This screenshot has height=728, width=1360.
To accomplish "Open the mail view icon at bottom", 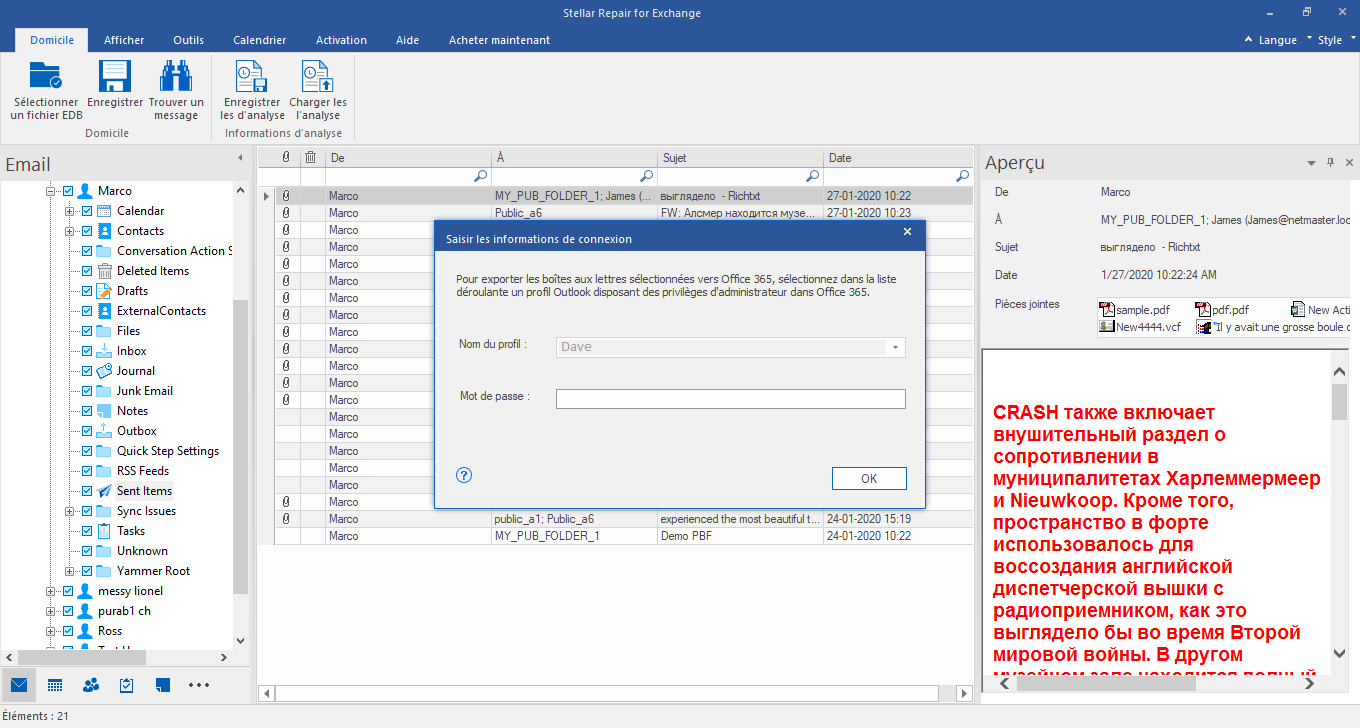I will point(18,685).
